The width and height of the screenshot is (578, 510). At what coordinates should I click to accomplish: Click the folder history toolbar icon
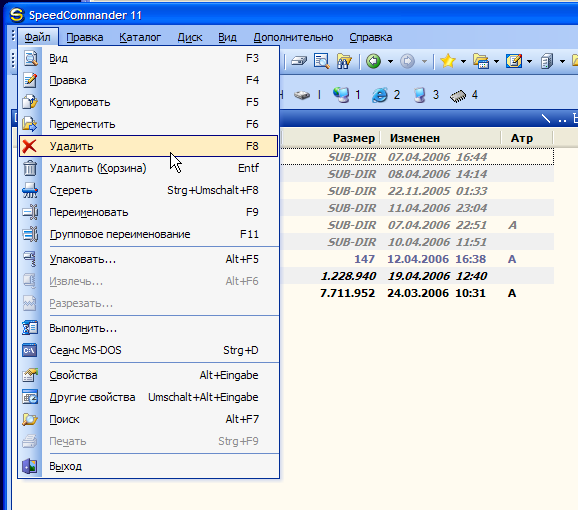pyautogui.click(x=481, y=61)
